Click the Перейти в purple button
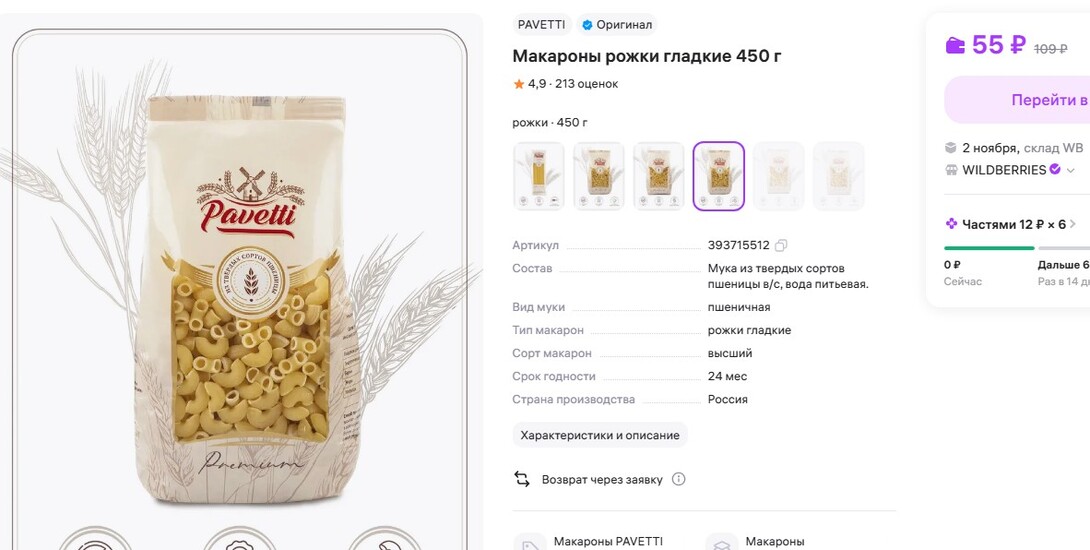 (x=1017, y=100)
